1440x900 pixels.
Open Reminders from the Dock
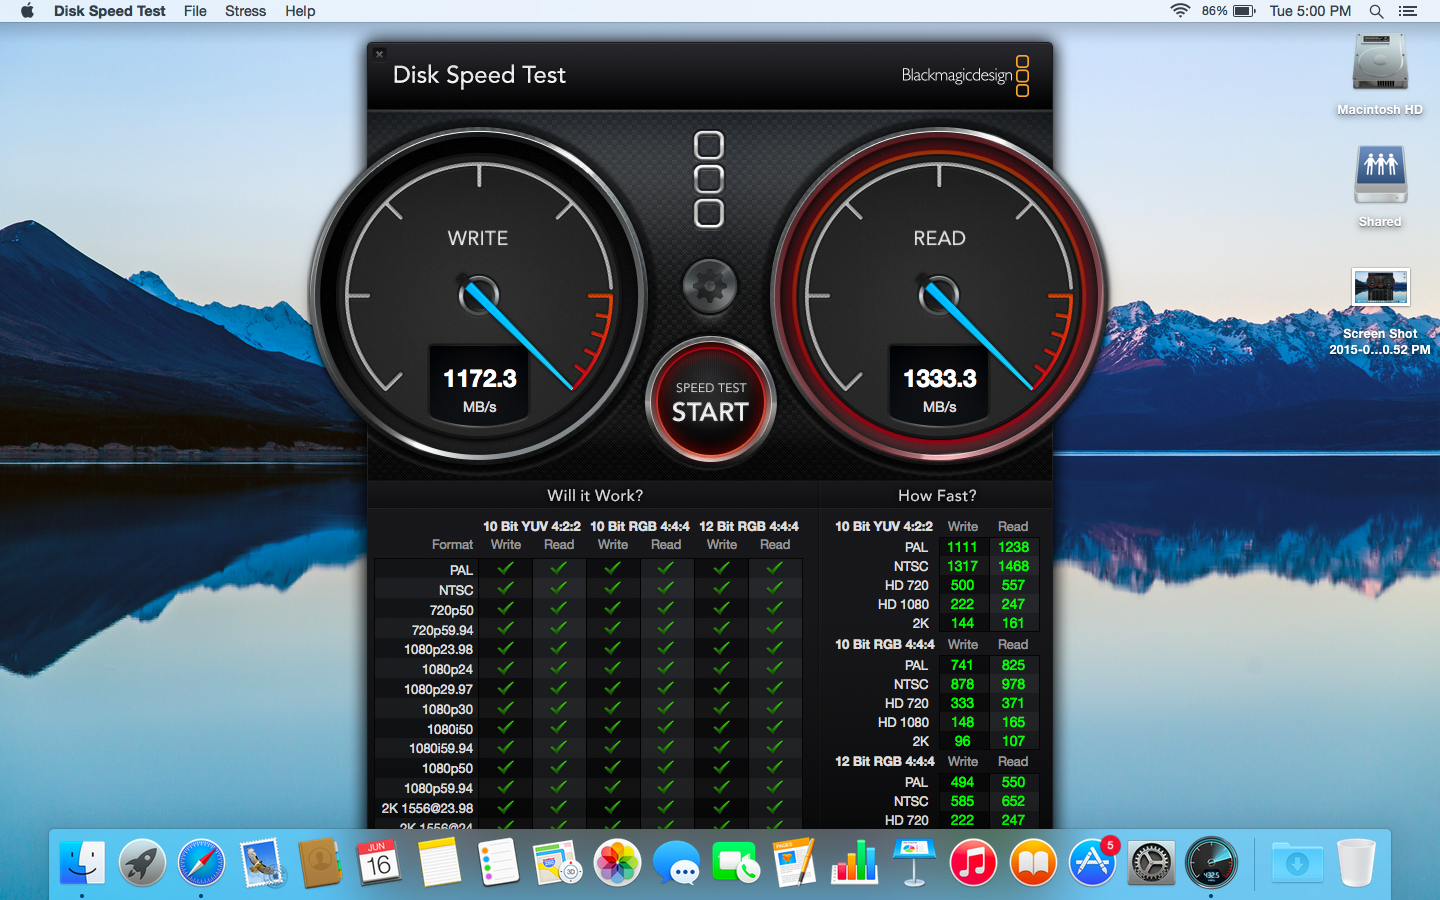click(x=498, y=862)
